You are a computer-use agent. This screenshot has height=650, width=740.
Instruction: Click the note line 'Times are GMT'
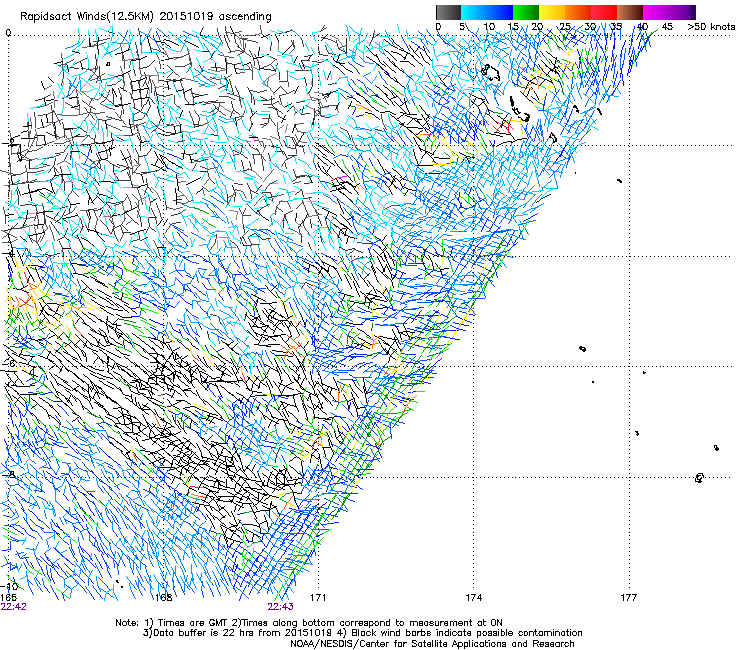point(192,623)
